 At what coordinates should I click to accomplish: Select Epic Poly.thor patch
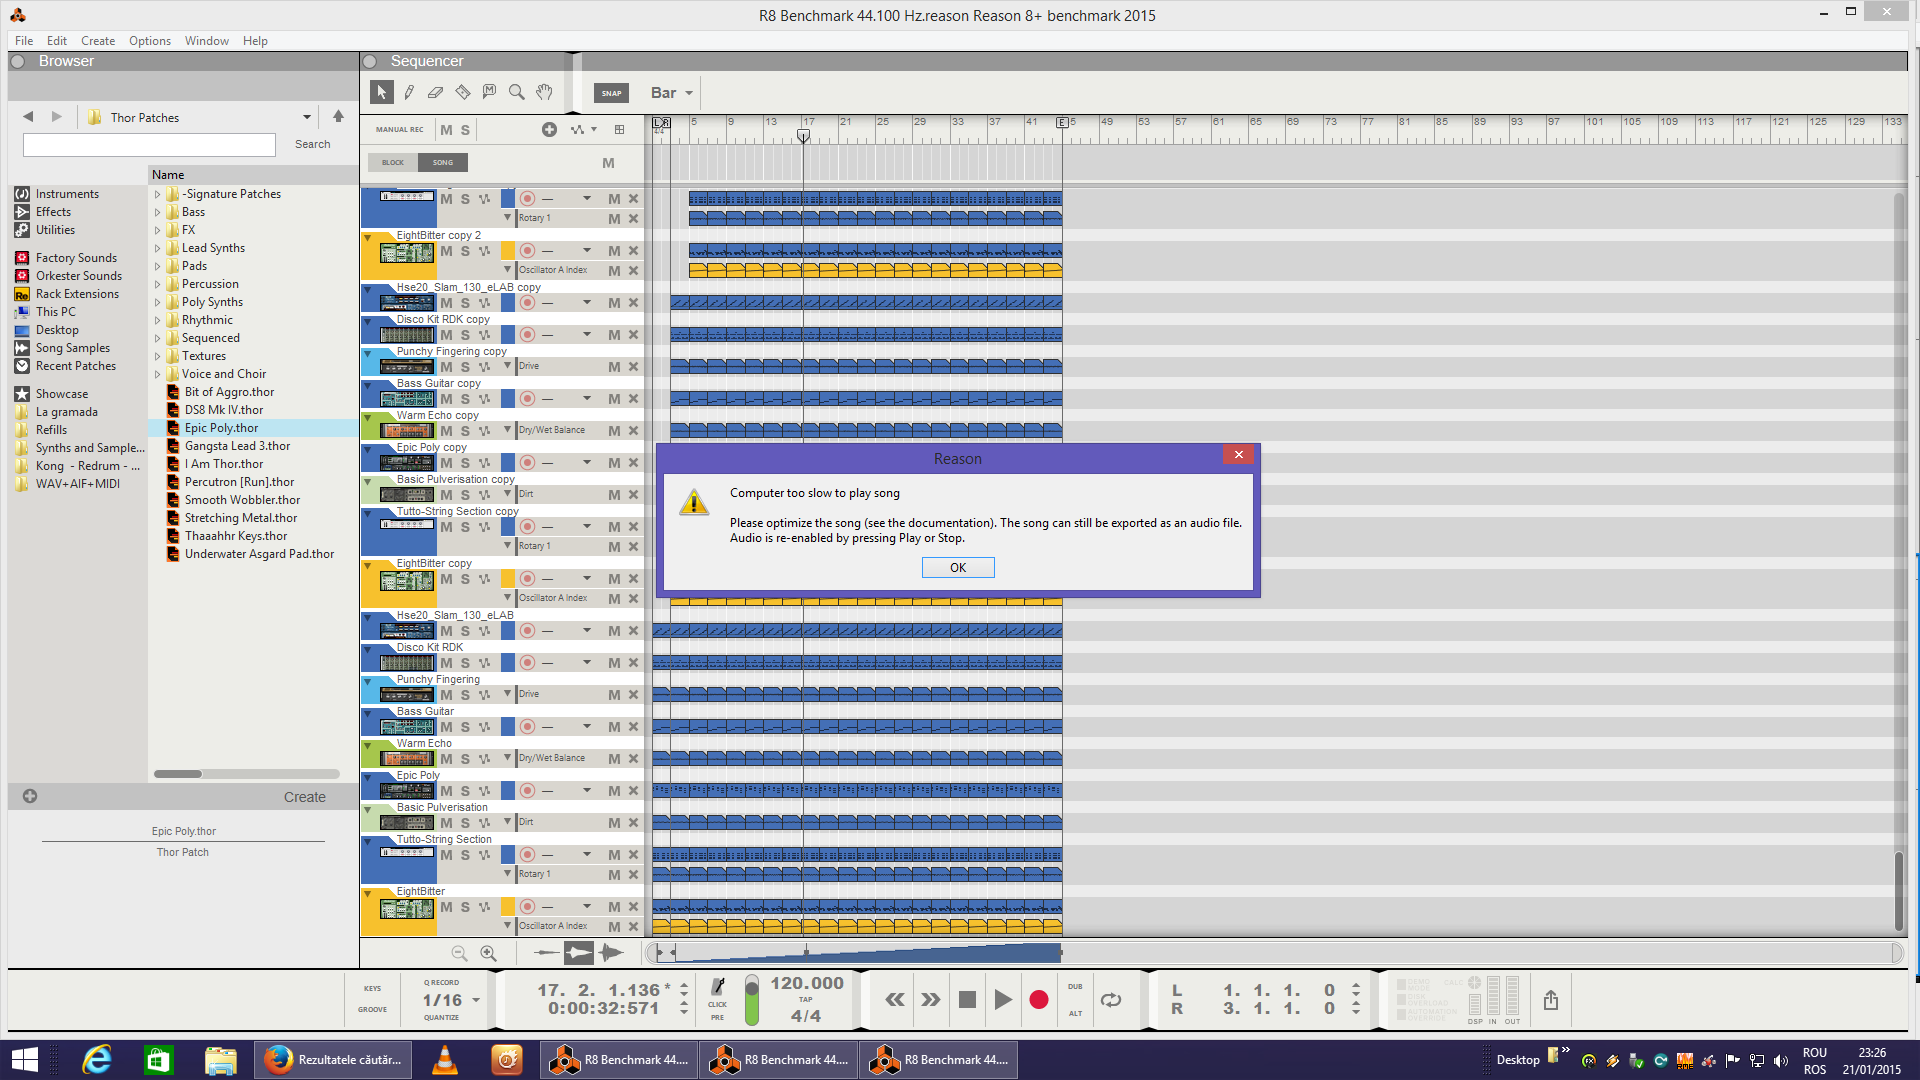coord(221,428)
